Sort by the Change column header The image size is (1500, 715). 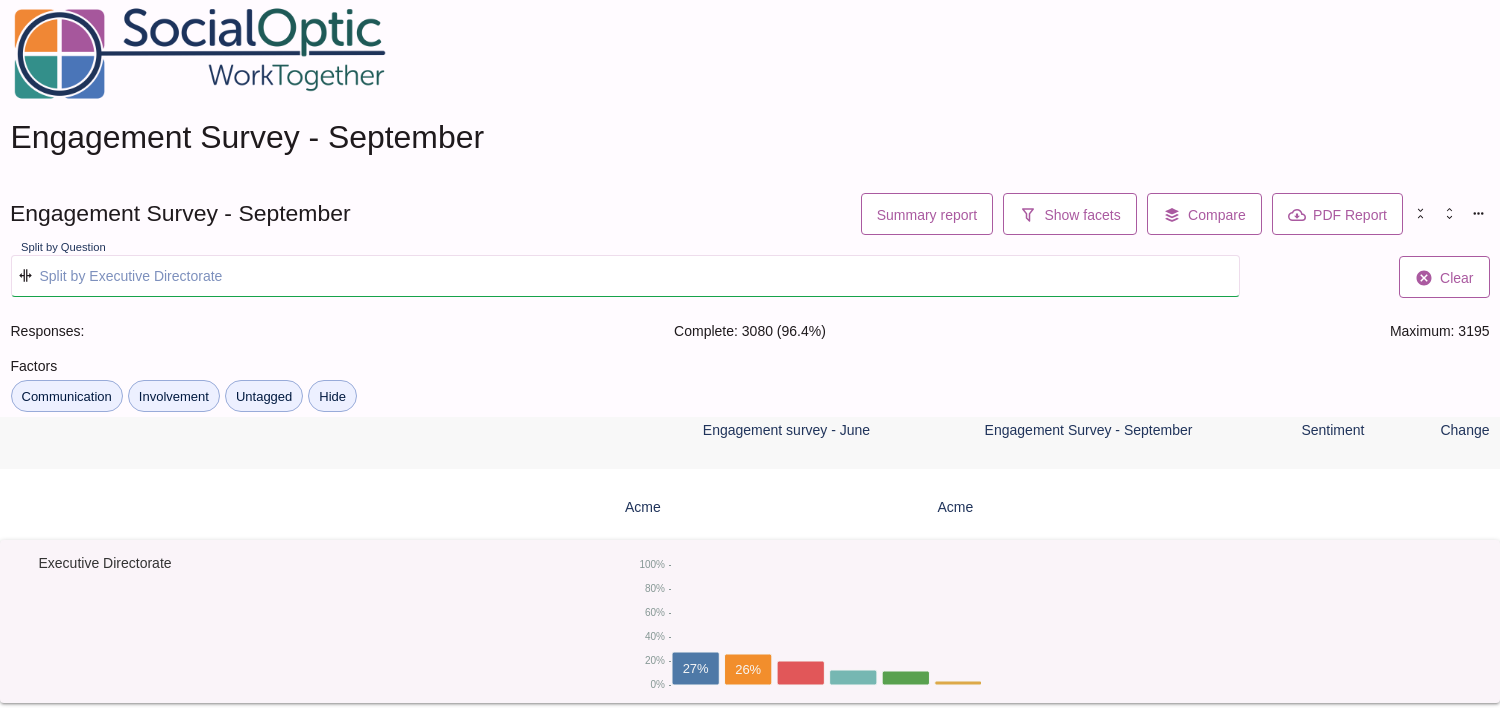(x=1464, y=430)
